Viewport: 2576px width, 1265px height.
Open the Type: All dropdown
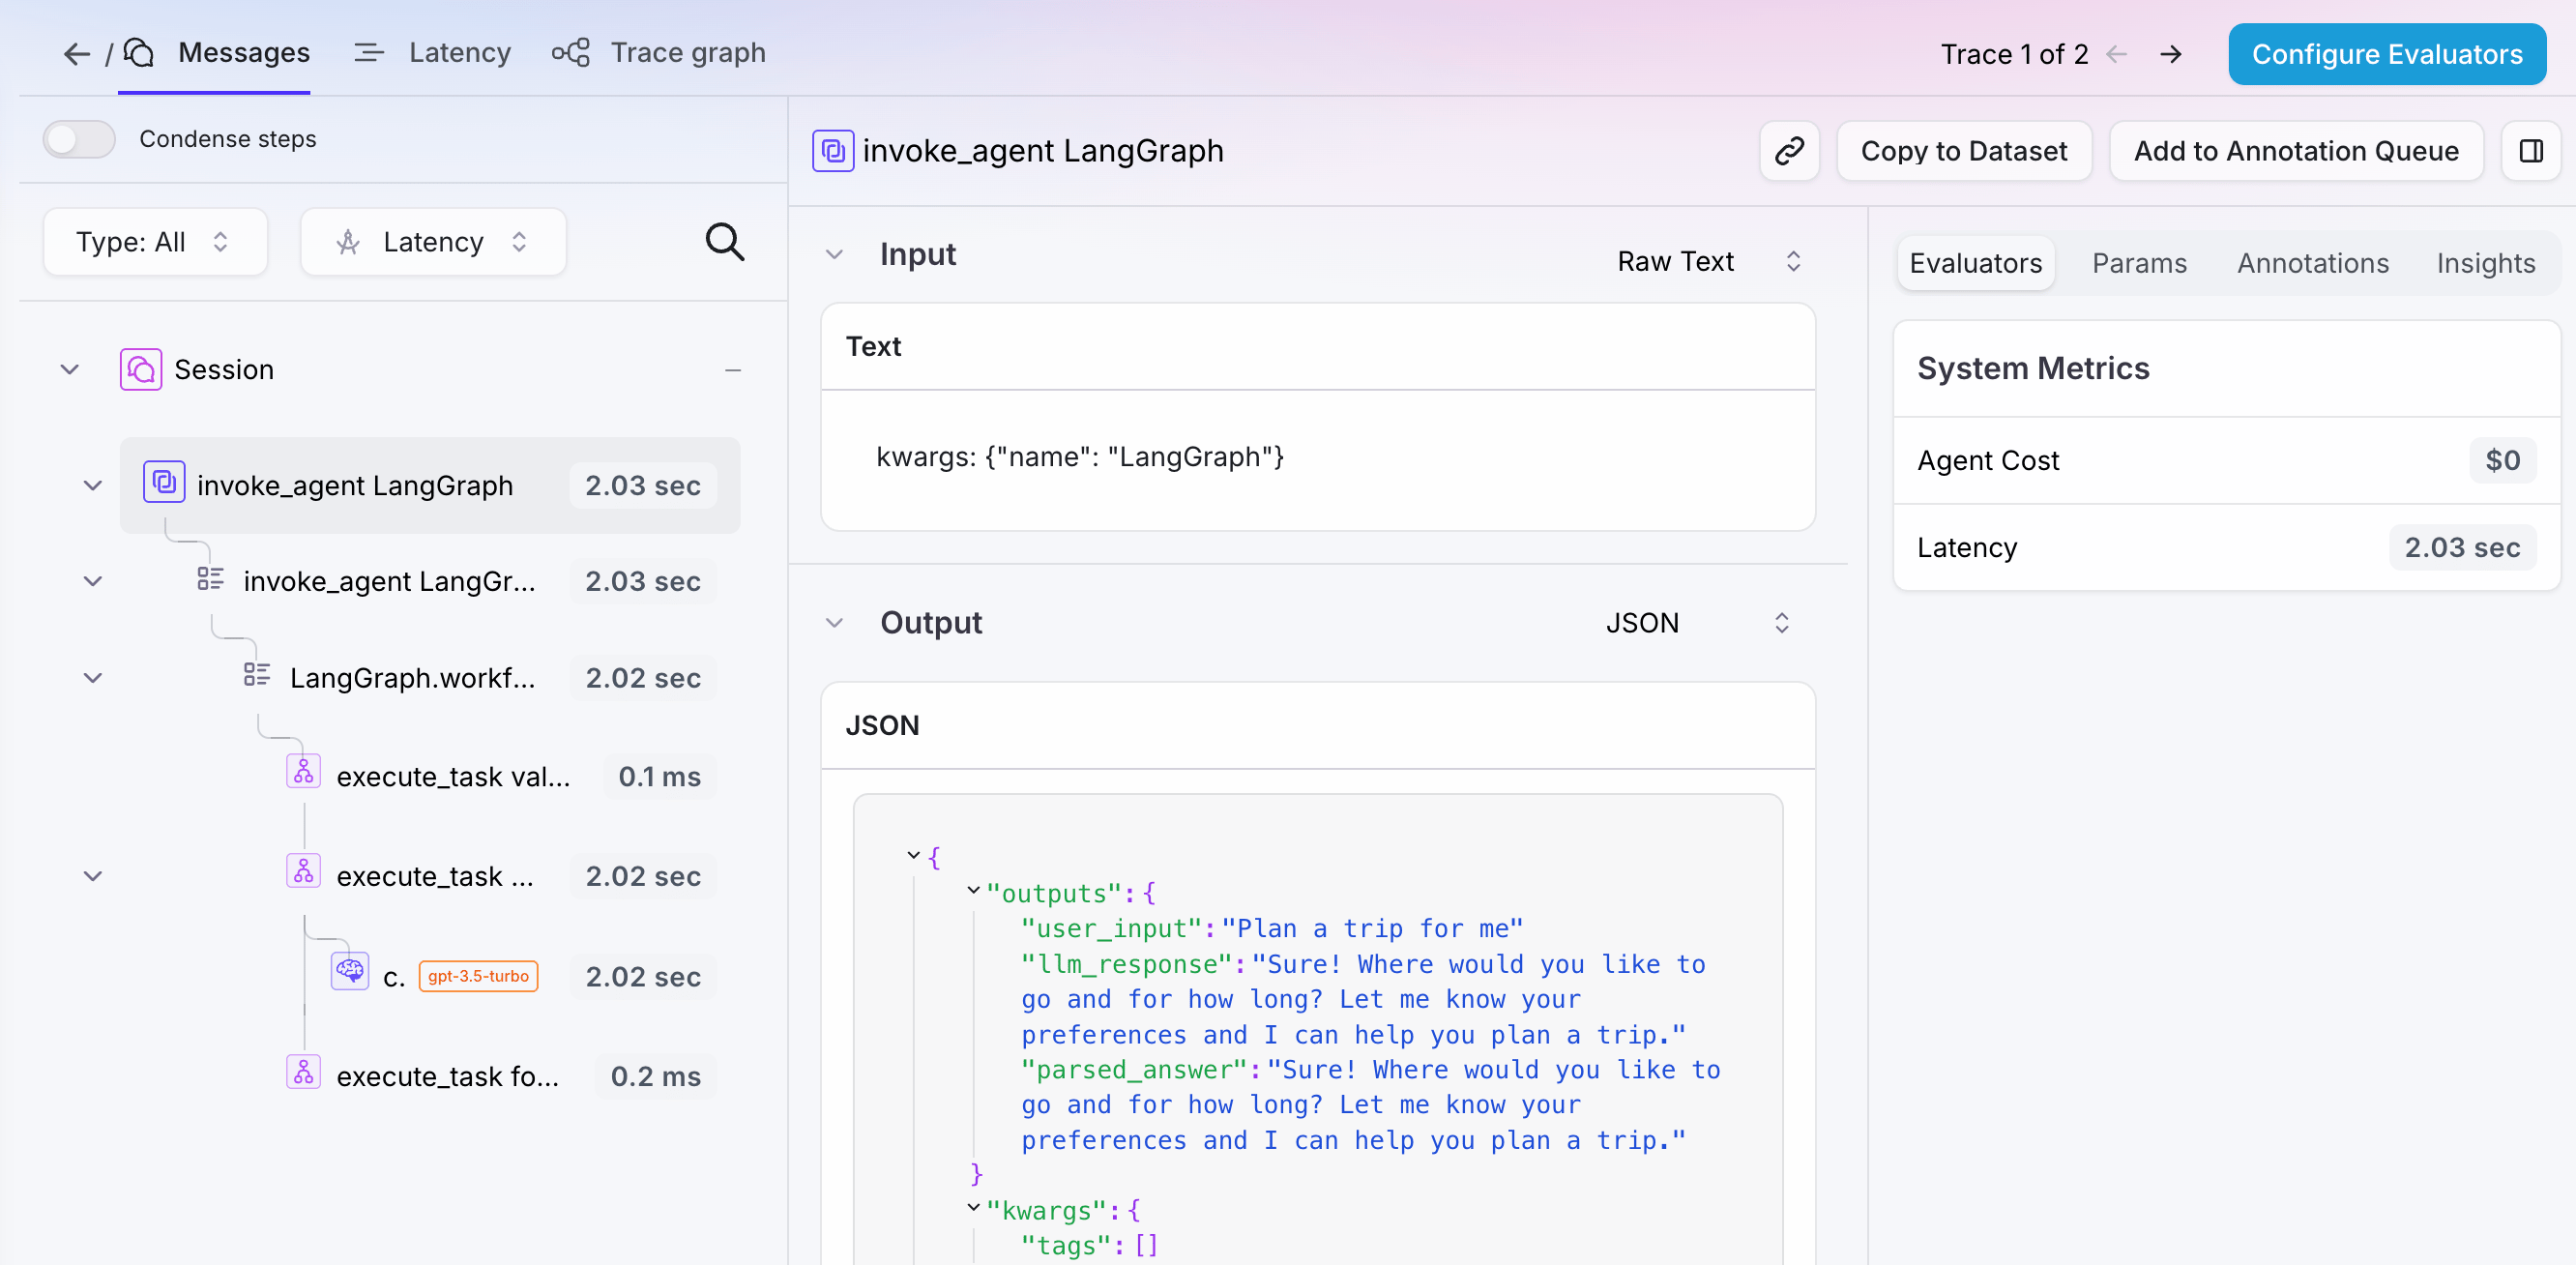coord(155,242)
